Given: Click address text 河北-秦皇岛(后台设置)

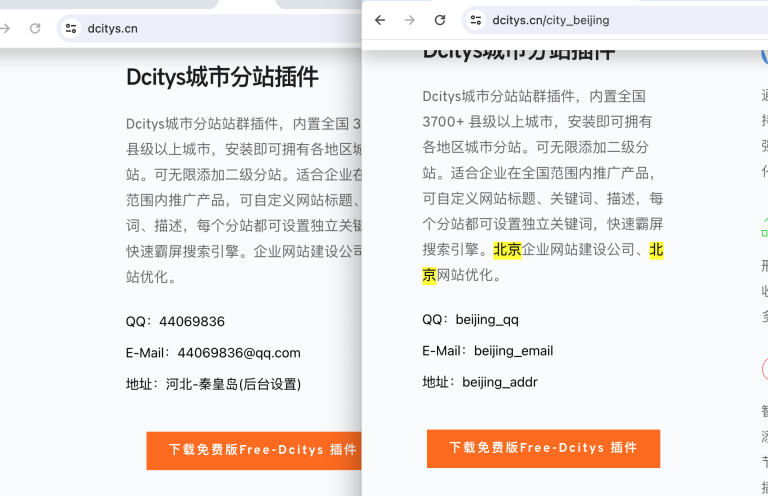Looking at the screenshot, I should pos(233,384).
